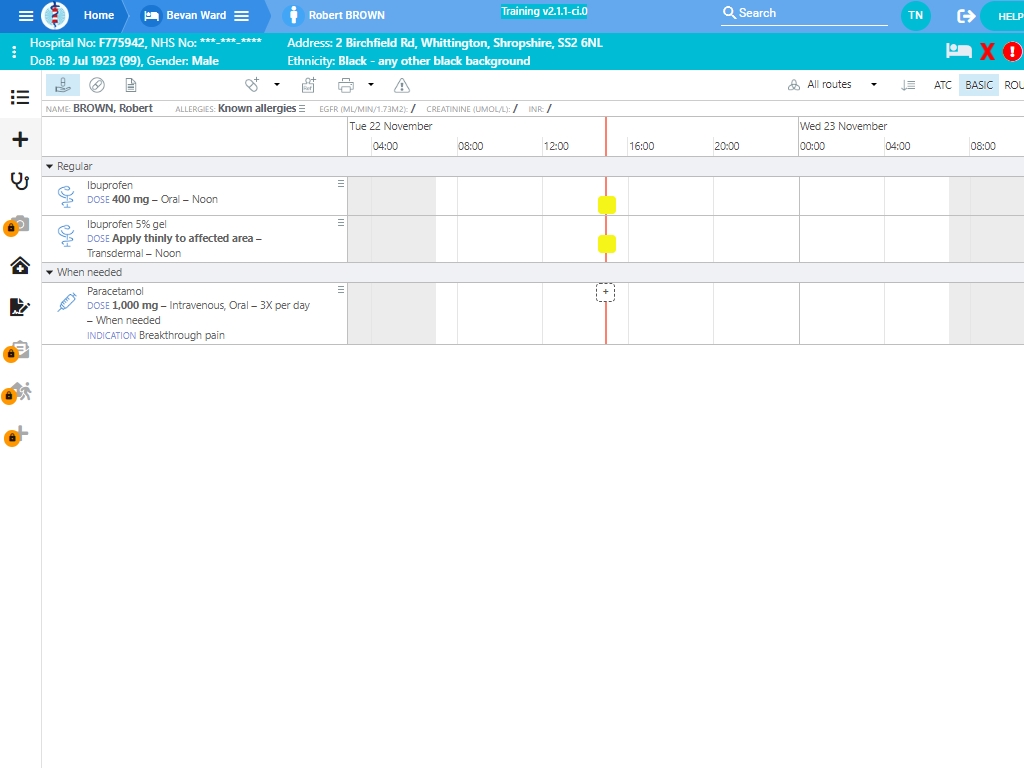Switch to BASIC grouping
Image resolution: width=1024 pixels, height=768 pixels.
(x=978, y=85)
